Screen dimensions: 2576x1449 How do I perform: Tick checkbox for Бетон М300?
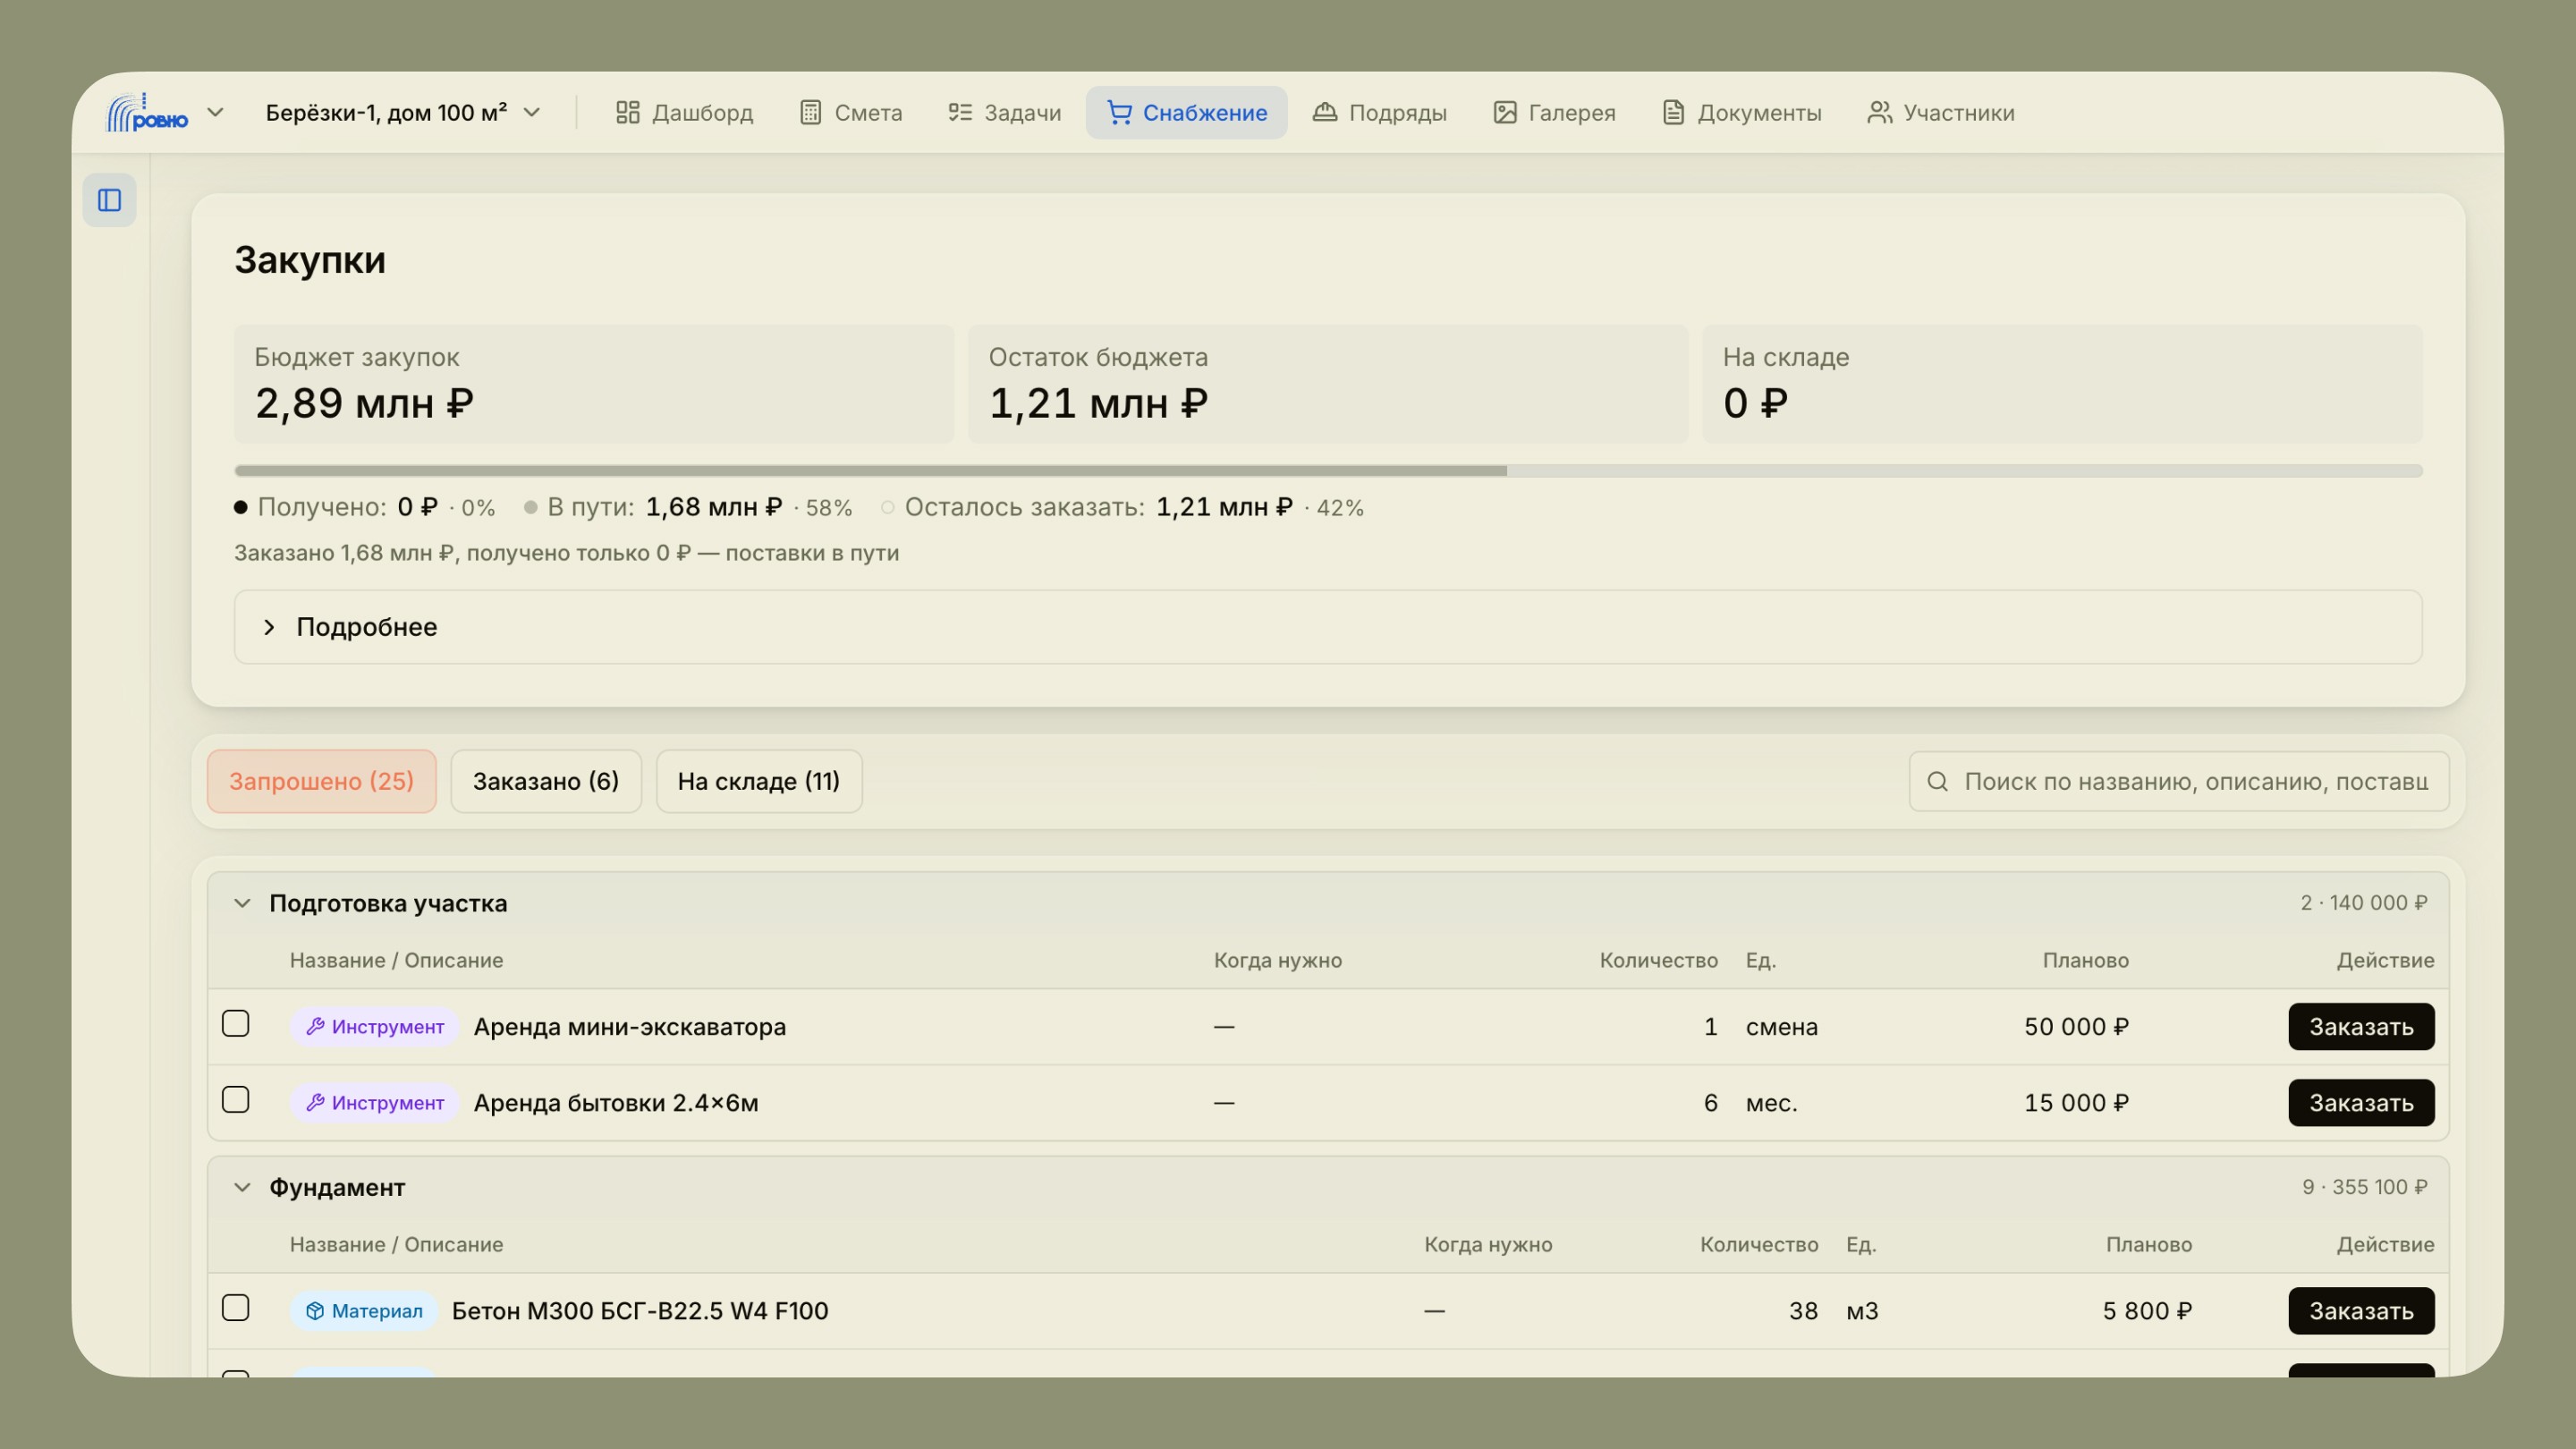coord(235,1308)
